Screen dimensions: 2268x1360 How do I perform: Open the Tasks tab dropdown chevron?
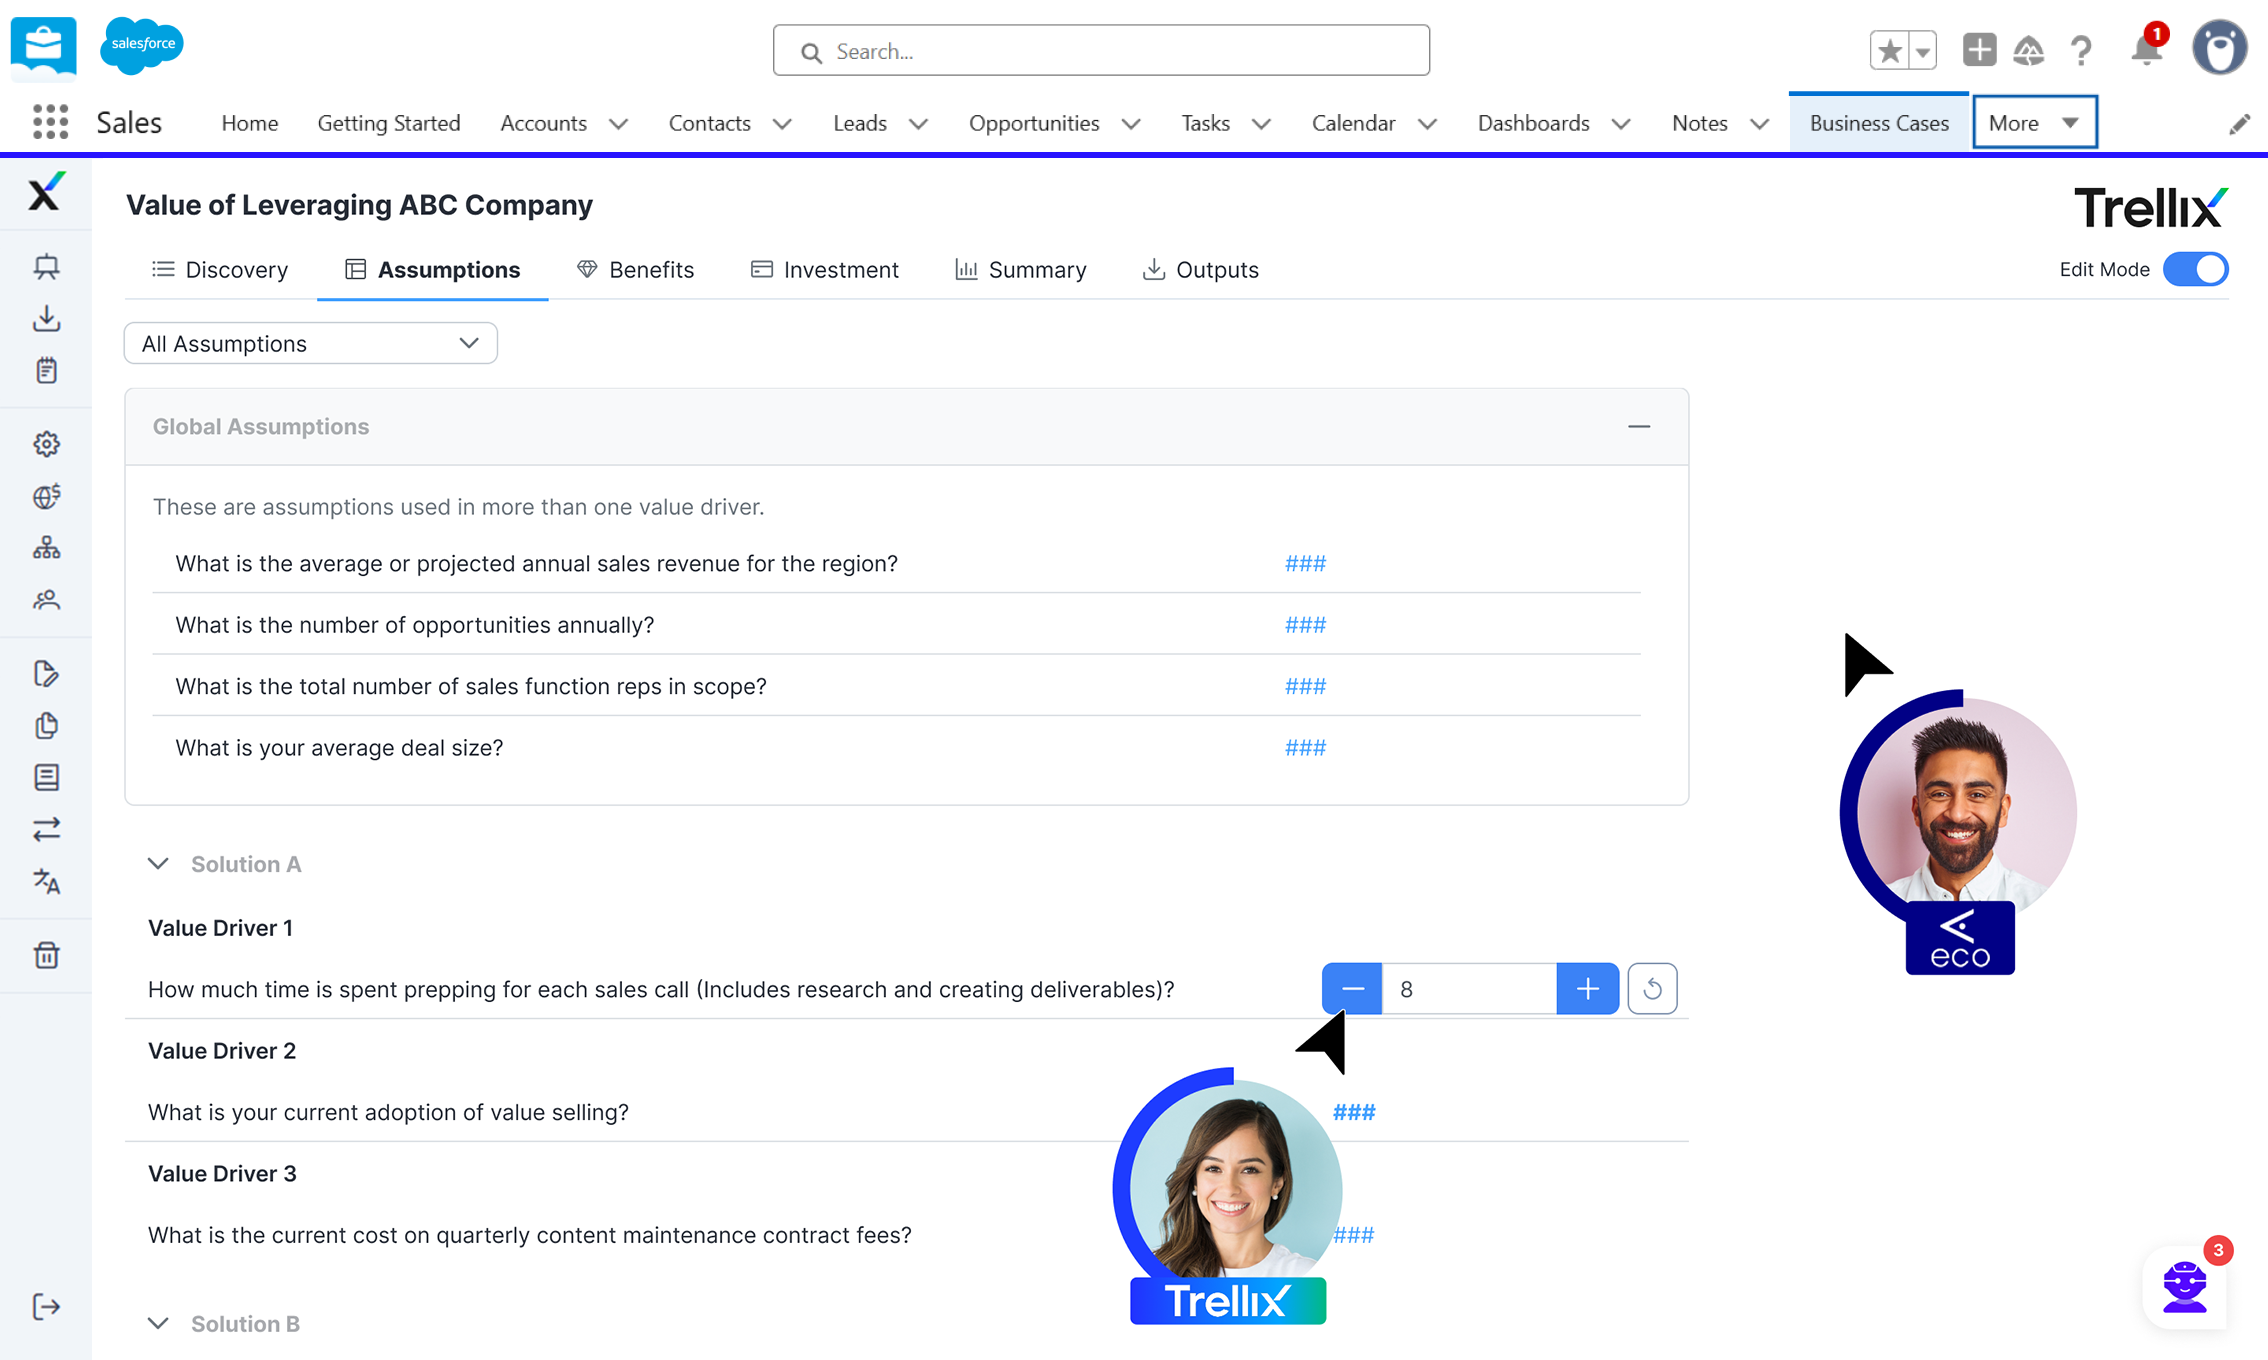[x=1261, y=123]
